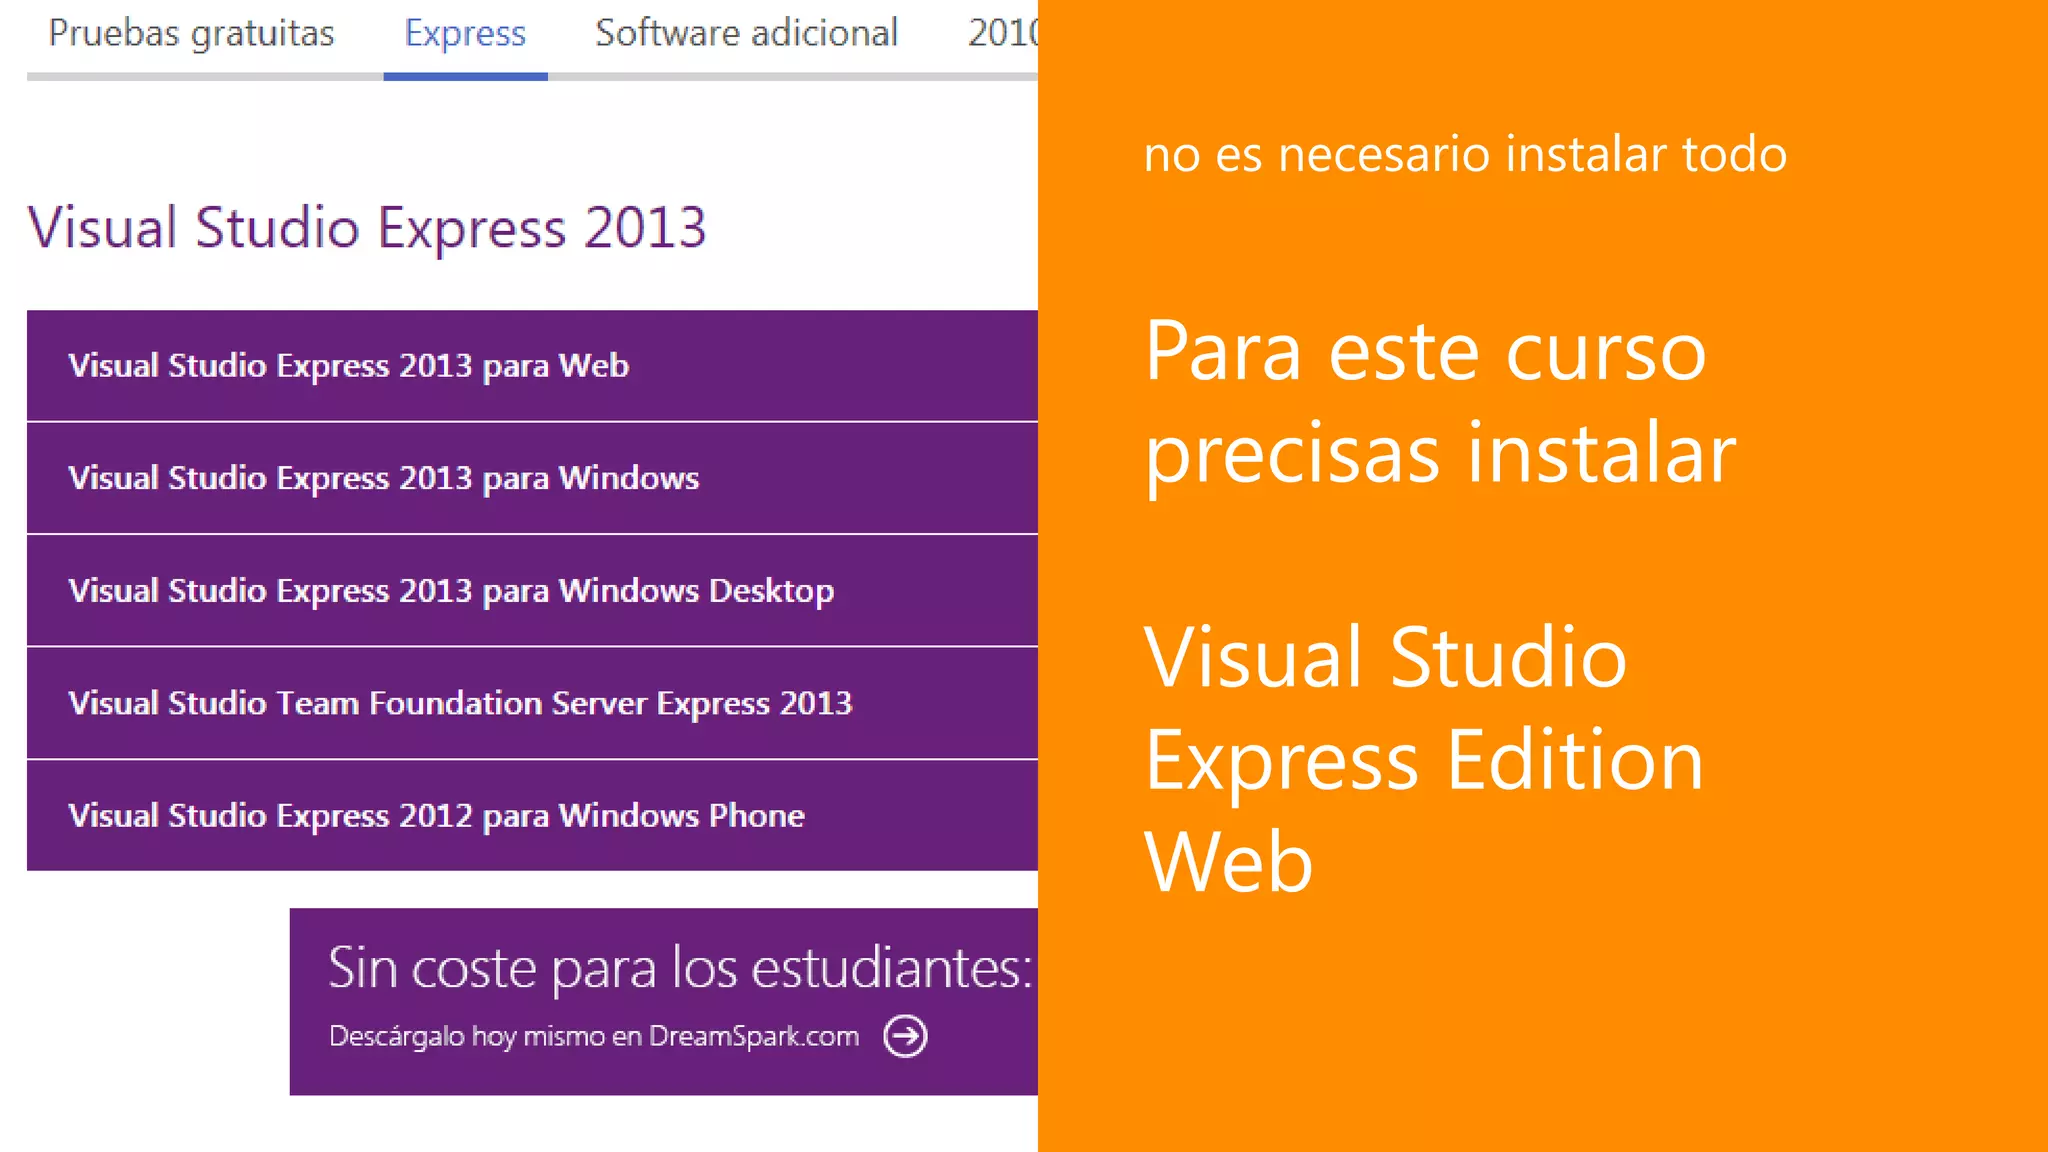Choose Visual Studio Express 2013 para Windows Desktop
Image resolution: width=2048 pixels, height=1152 pixels.
[532, 591]
